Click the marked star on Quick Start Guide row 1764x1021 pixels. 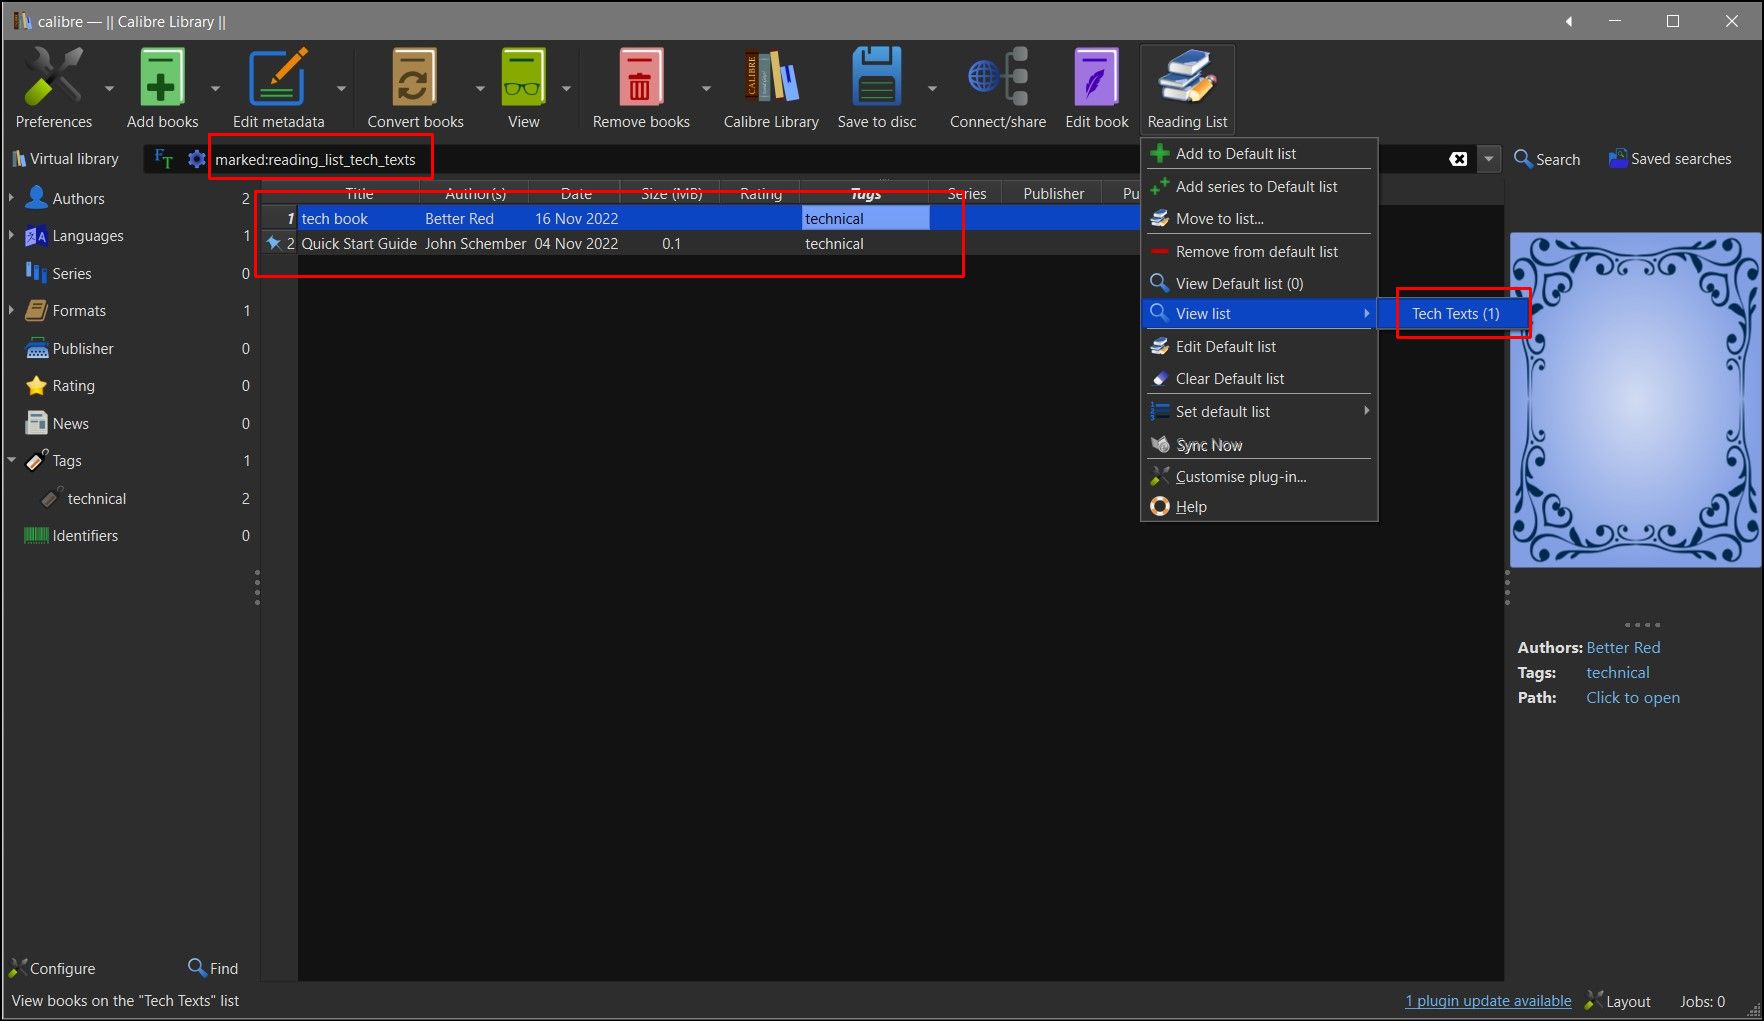(x=273, y=243)
